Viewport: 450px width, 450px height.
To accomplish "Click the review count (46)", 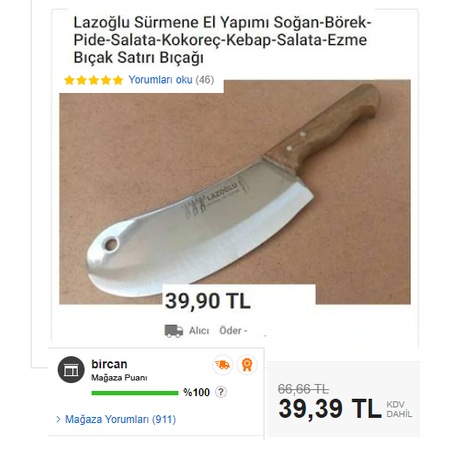I will coord(205,80).
